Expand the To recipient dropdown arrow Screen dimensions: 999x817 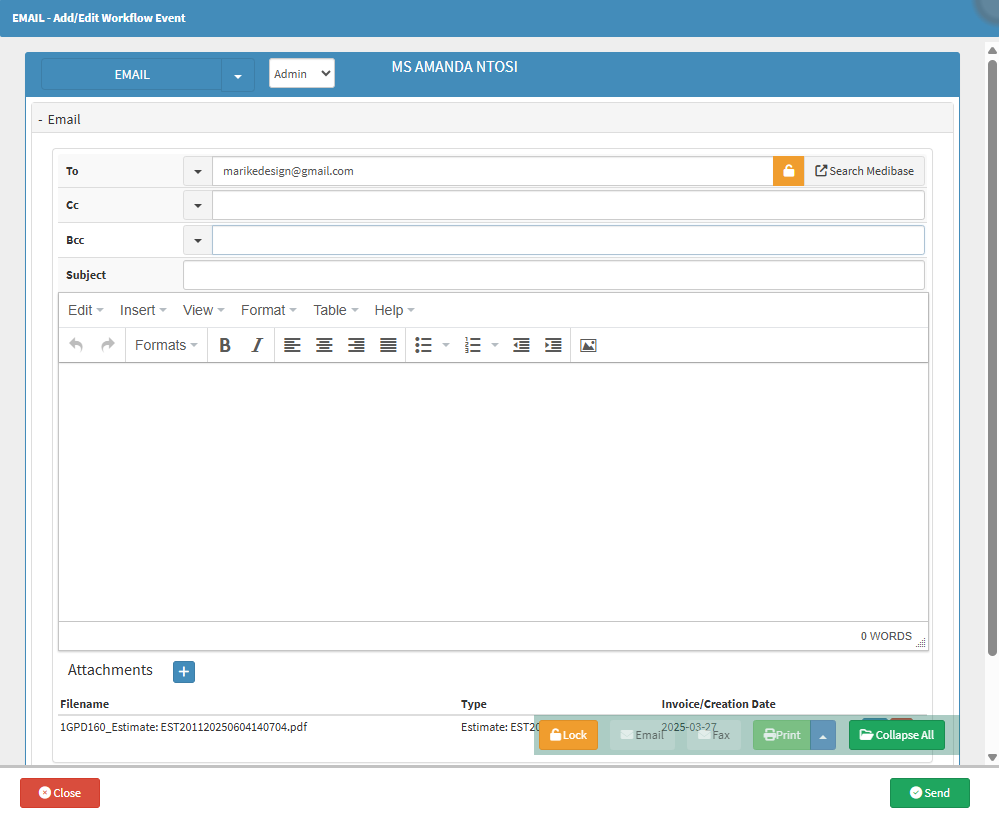(x=198, y=171)
